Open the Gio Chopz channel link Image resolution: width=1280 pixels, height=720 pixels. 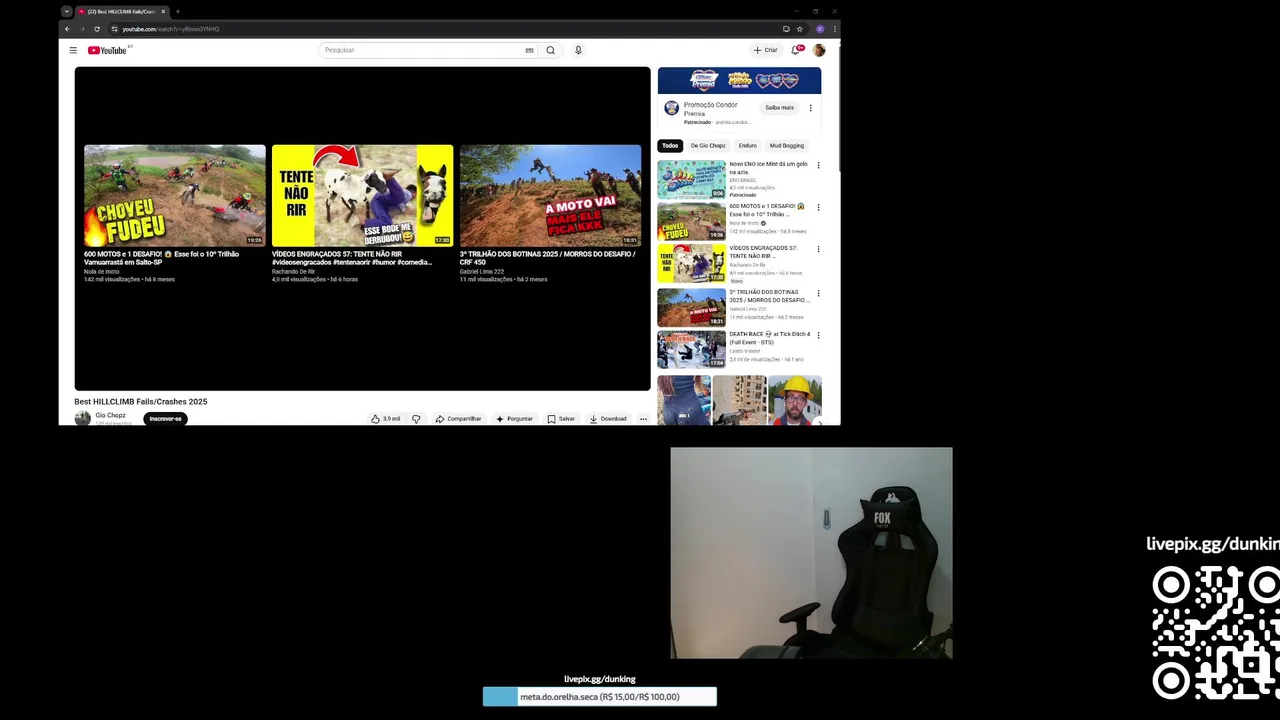(x=110, y=415)
